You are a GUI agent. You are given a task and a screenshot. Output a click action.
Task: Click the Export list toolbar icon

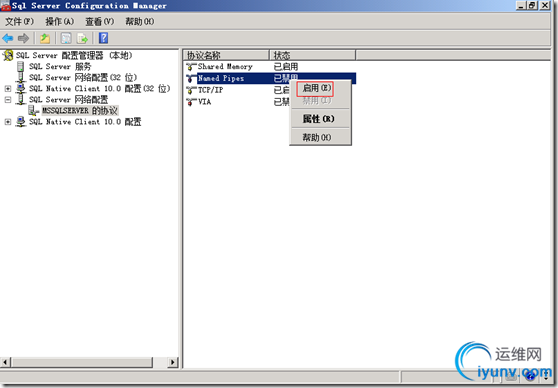pos(82,38)
